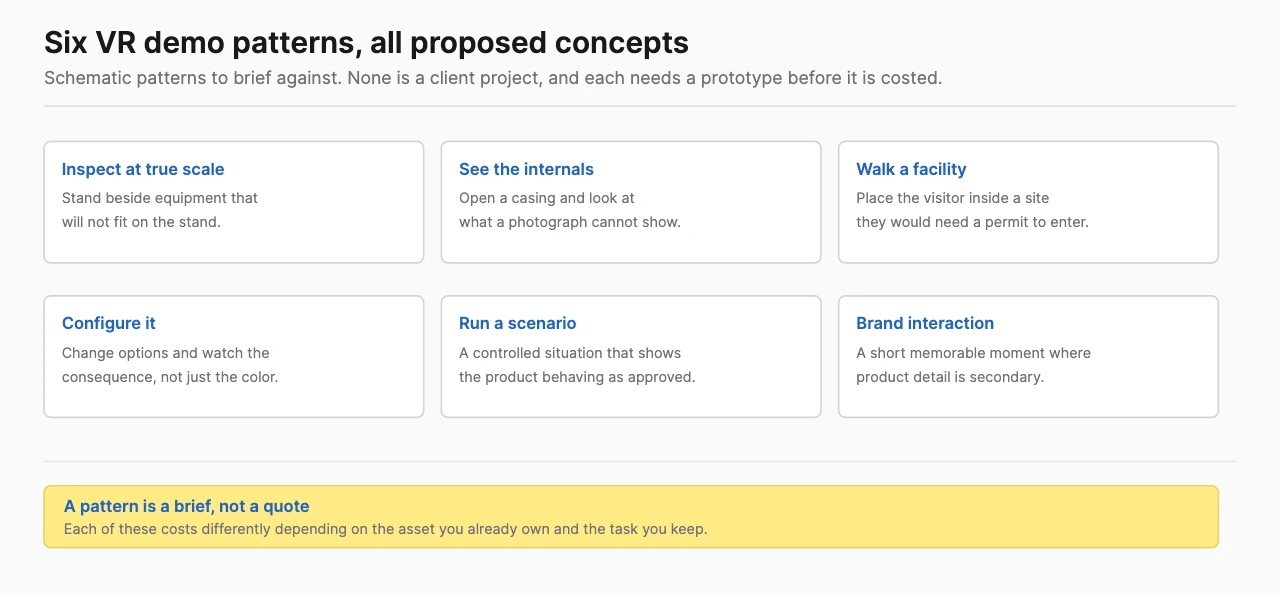
Task: Click the "Open a casing" card description
Action: click(570, 210)
